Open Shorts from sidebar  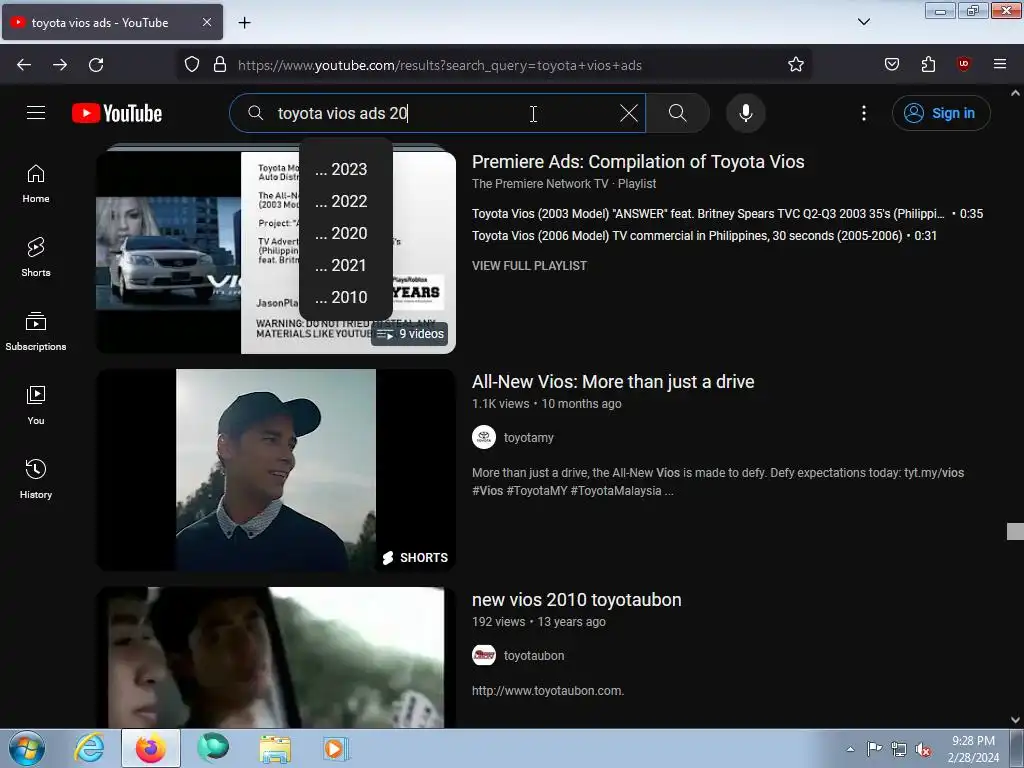pos(36,257)
